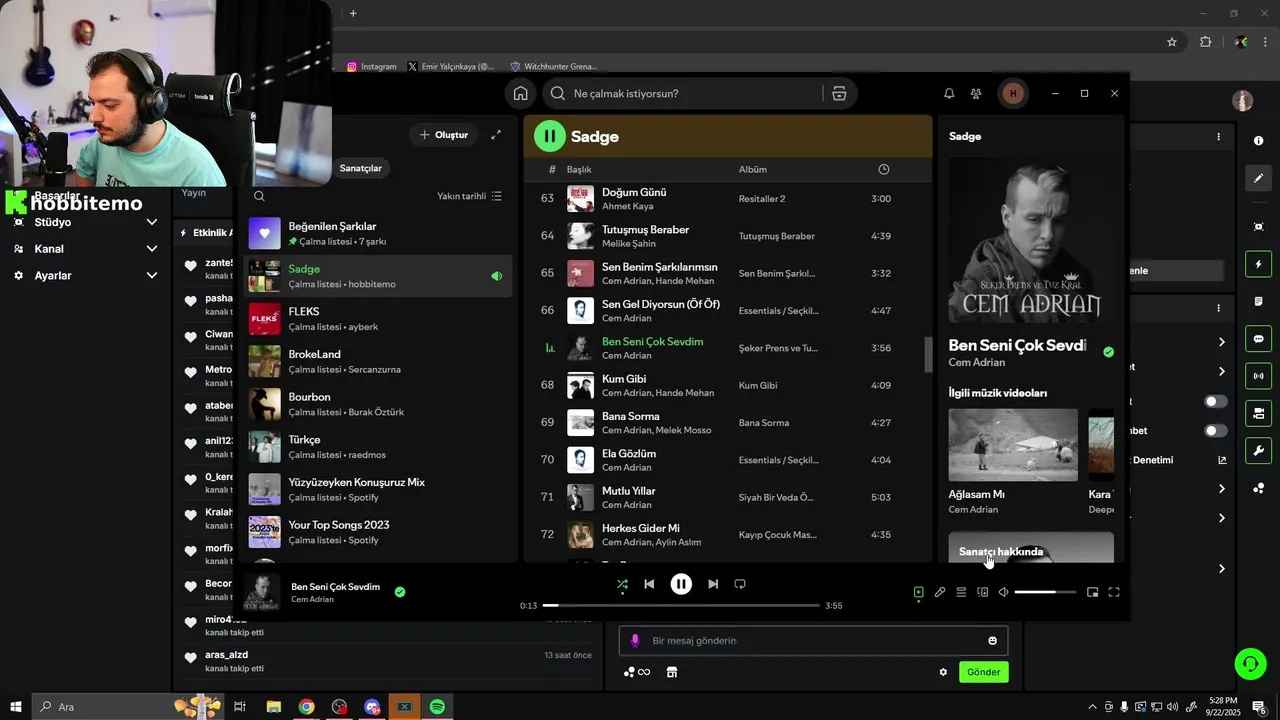Open Spotify from the Windows taskbar
1280x720 pixels.
point(437,707)
